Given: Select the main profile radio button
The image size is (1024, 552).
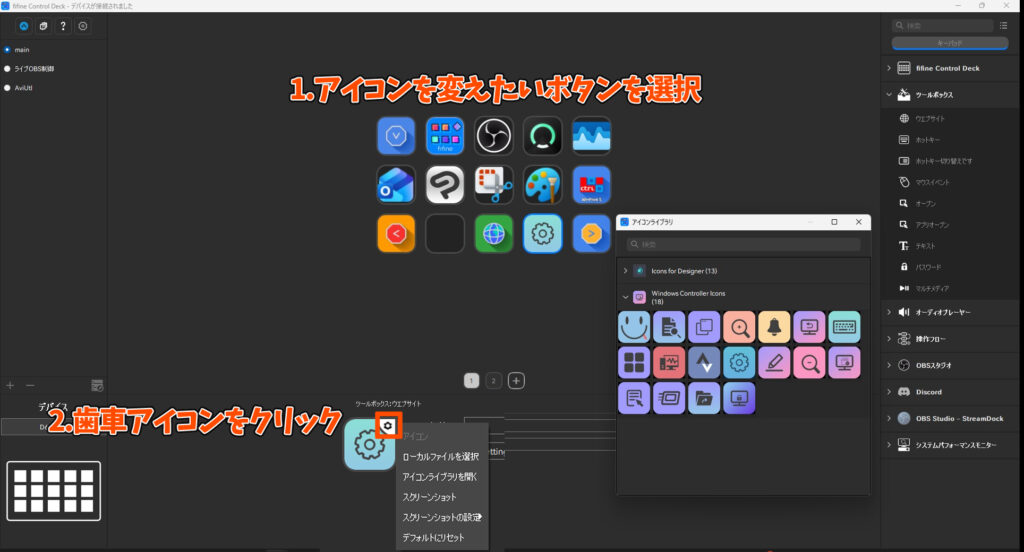Looking at the screenshot, I should [x=8, y=49].
